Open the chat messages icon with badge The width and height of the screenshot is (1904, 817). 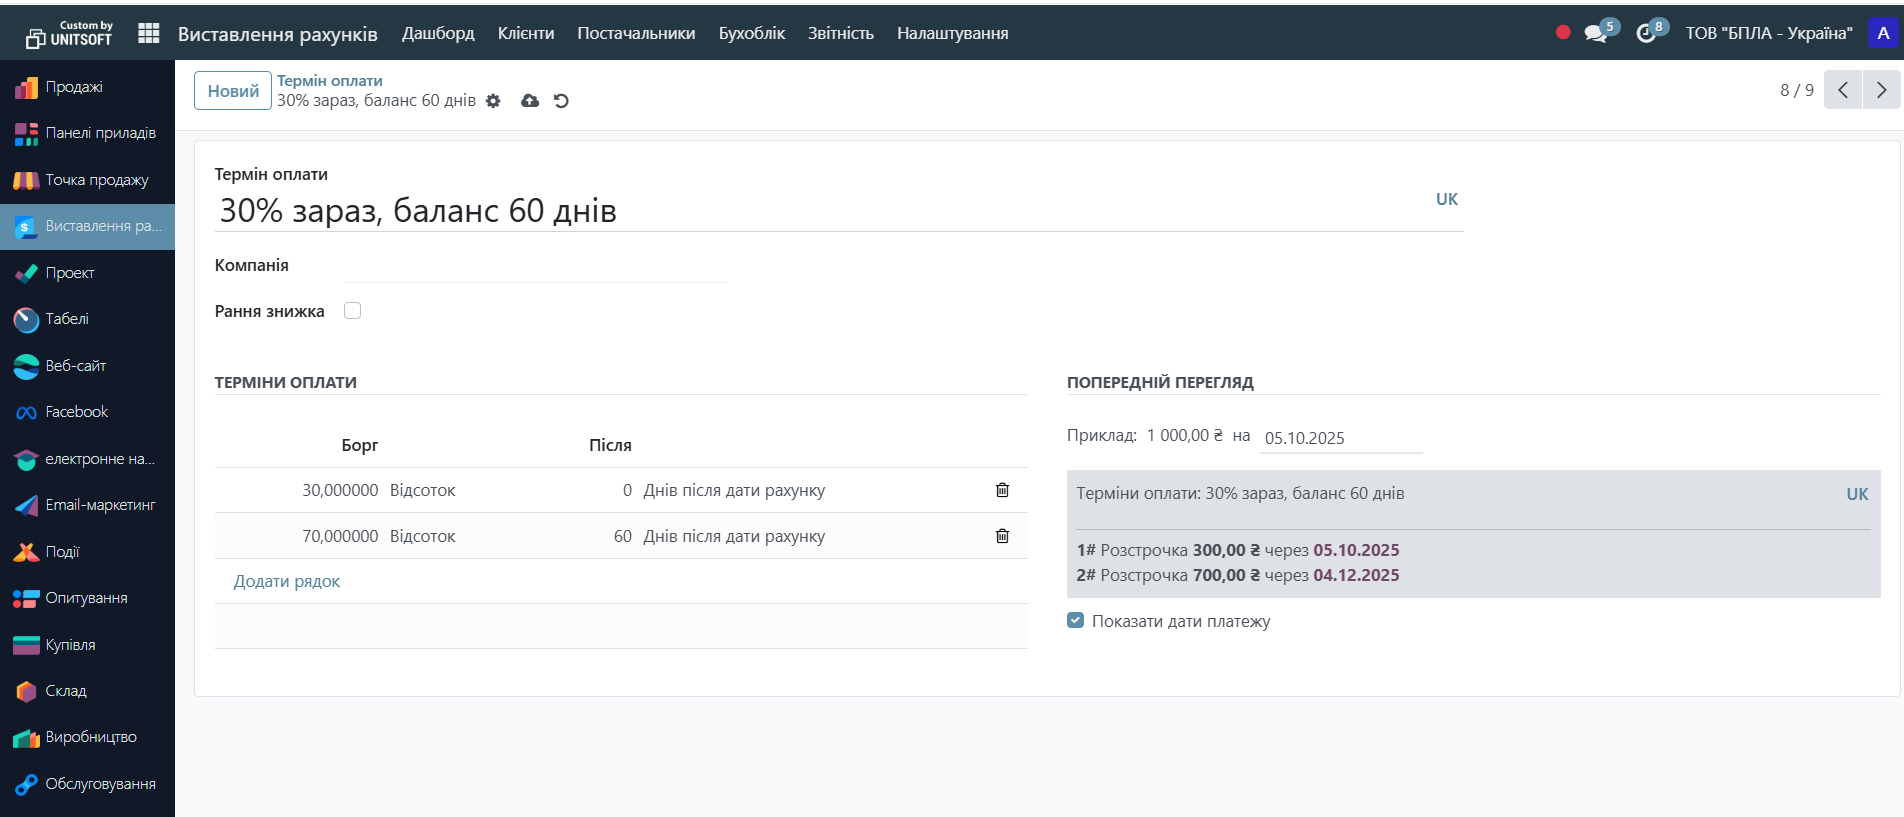[1596, 33]
